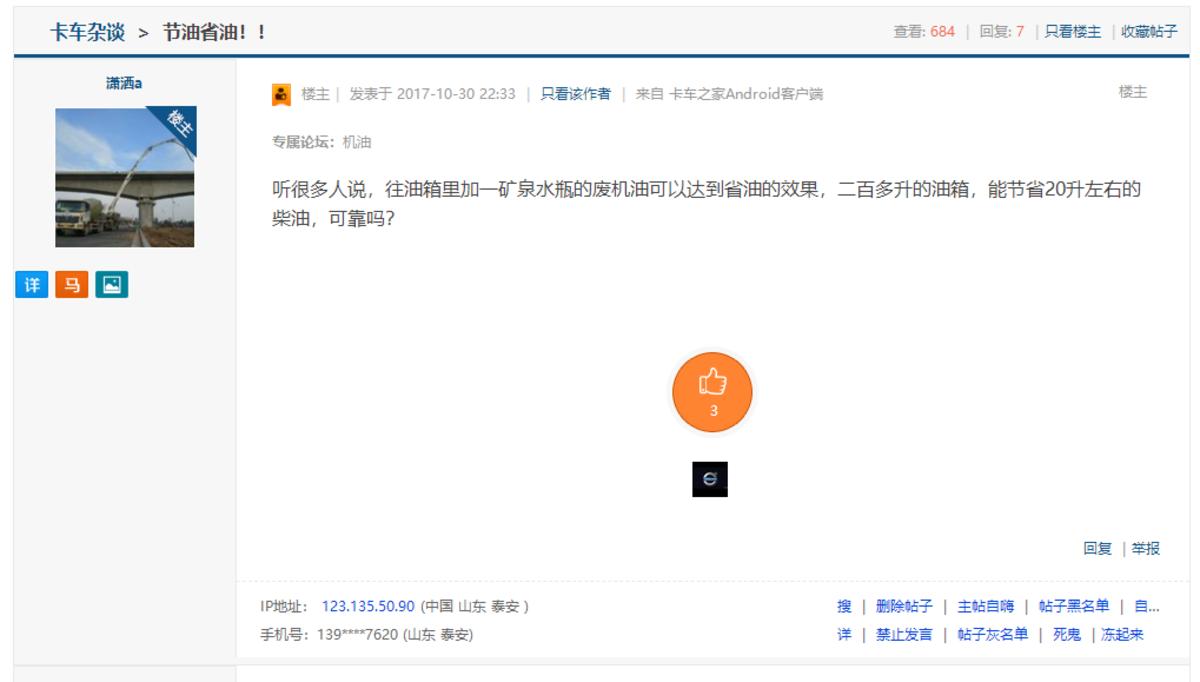Open the teal picture gallery icon
This screenshot has width=1200, height=682.
click(108, 283)
